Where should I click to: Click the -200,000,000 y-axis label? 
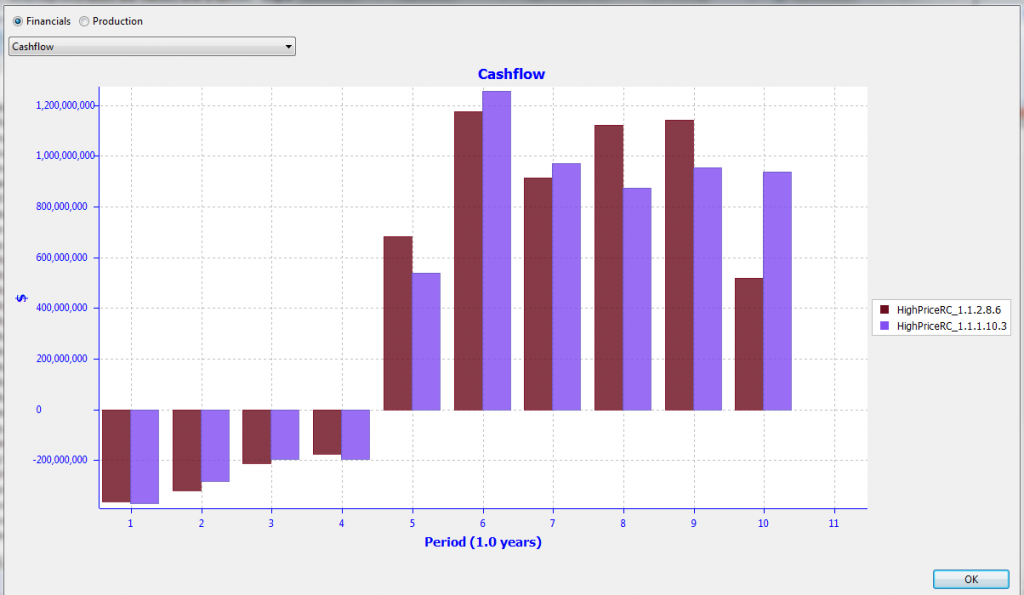point(60,460)
